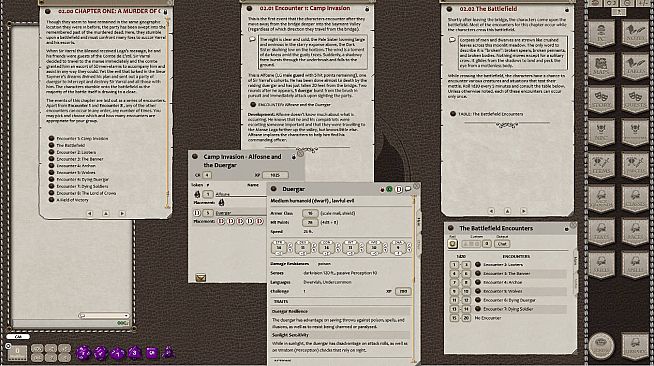Click the round Tokens button in sidebar
The image size is (654, 366).
click(601, 345)
